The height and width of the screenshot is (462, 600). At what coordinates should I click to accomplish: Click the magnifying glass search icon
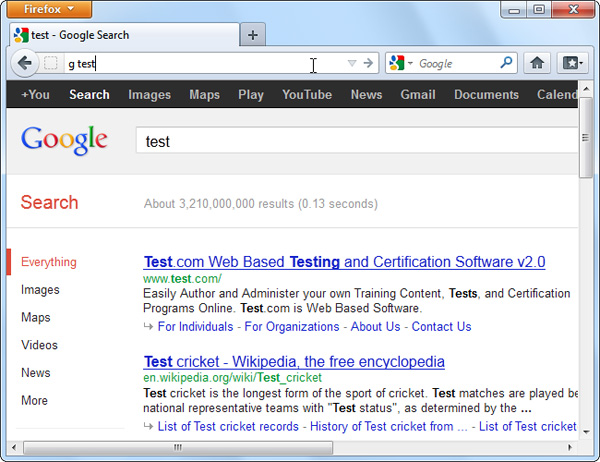point(506,62)
